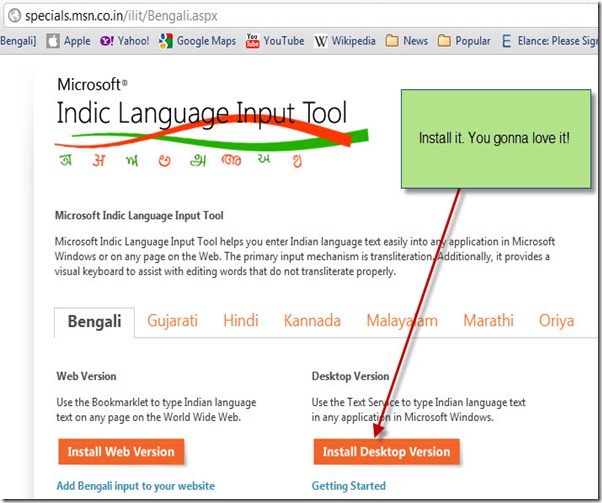Open 'Add Bengali input to your website' link

pos(136,486)
